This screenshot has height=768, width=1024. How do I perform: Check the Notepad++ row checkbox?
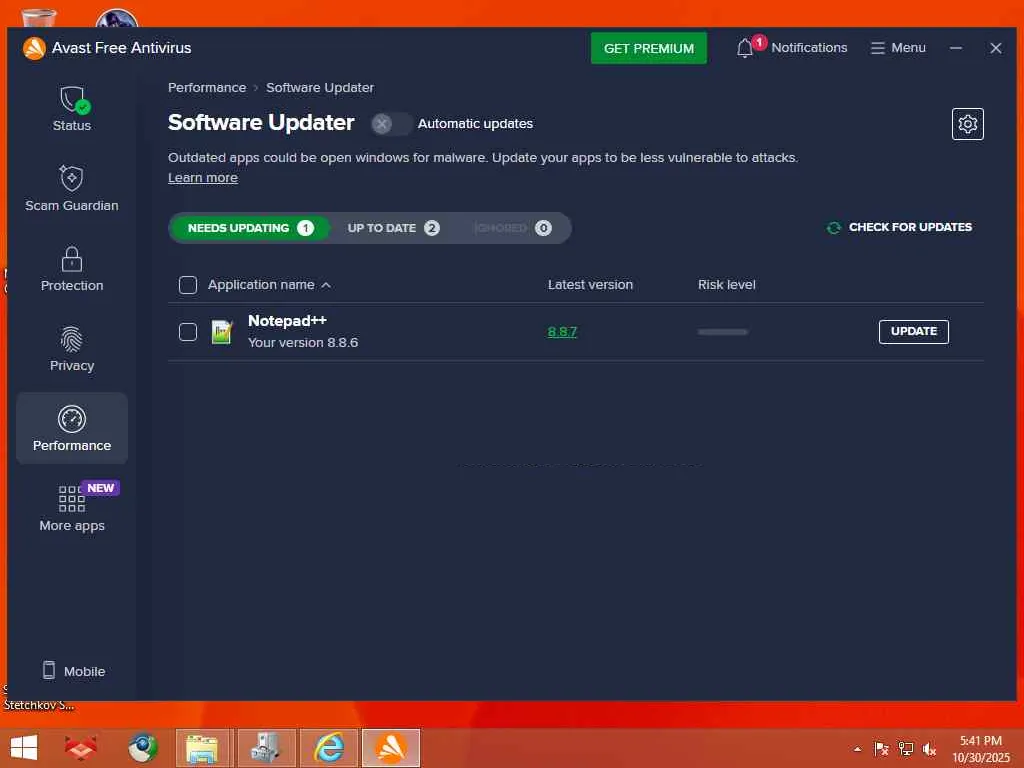click(188, 332)
